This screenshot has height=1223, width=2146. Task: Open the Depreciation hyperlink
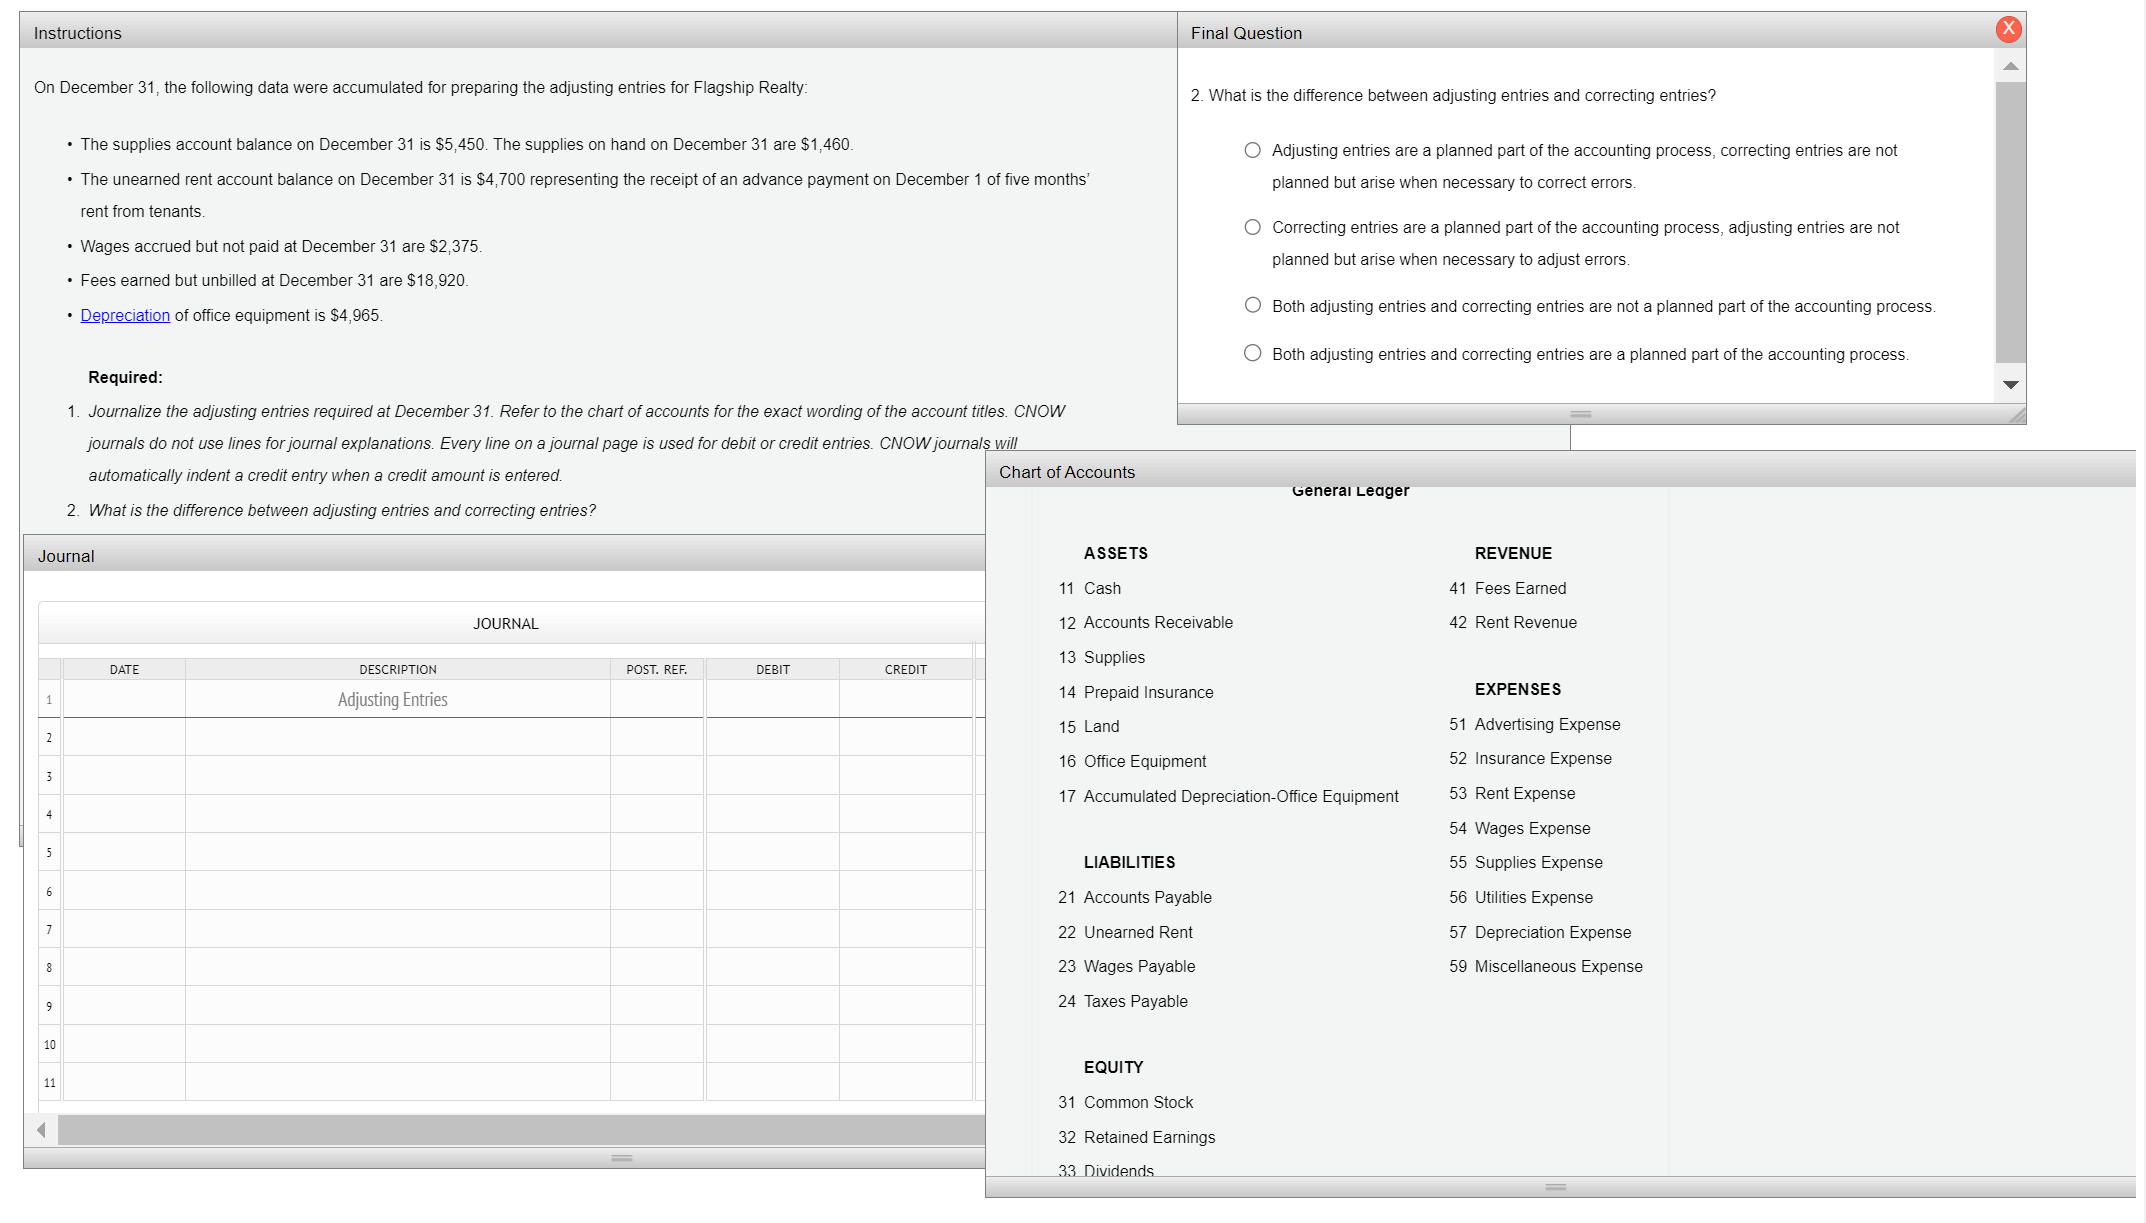125,315
